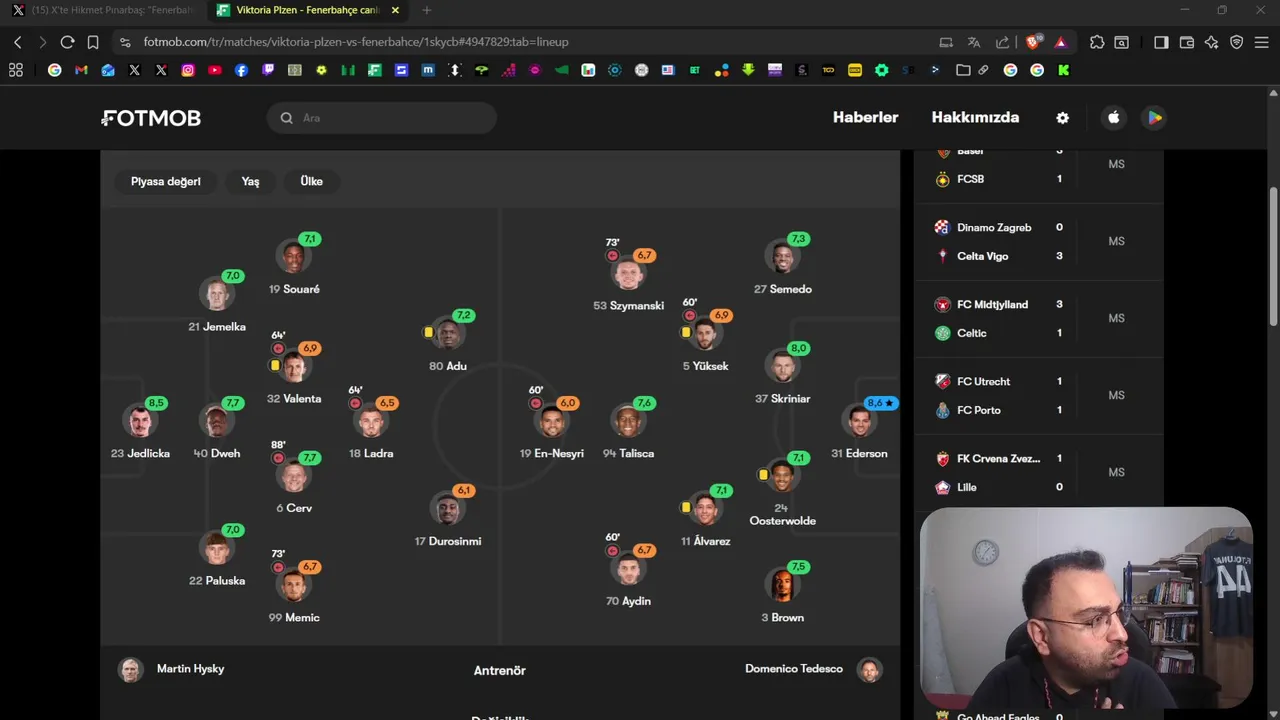Select player 53 Szymanski
Screen dimensions: 1280x720
tap(628, 273)
